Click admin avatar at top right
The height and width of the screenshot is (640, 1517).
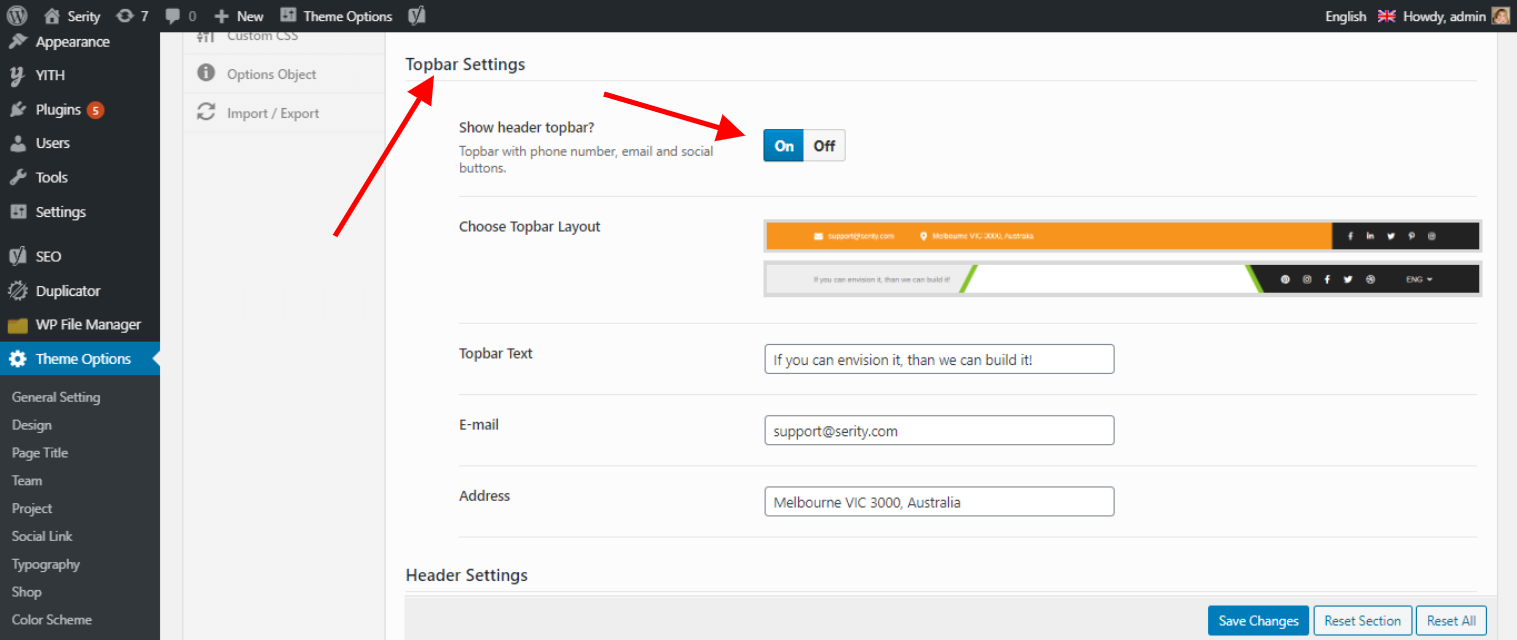coord(1500,16)
